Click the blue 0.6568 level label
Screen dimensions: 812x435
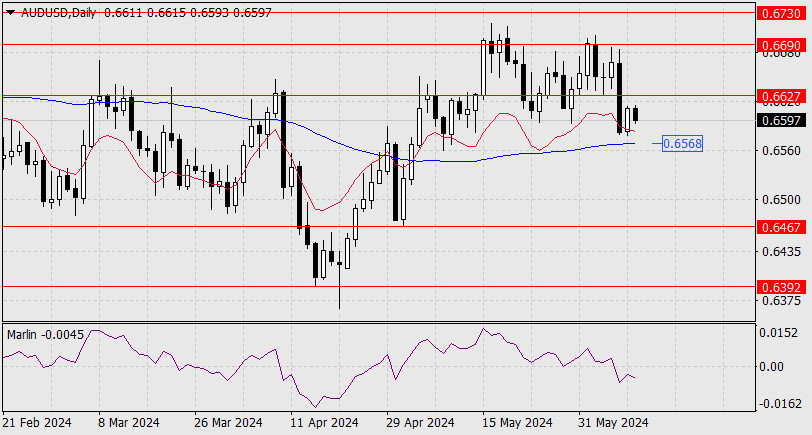click(x=683, y=143)
